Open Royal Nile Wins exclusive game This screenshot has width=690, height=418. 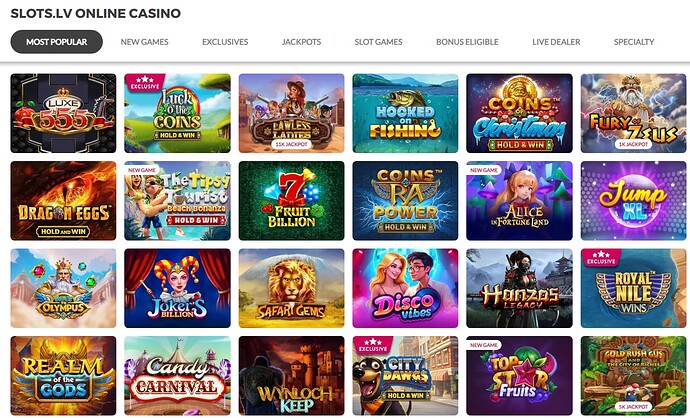tap(633, 288)
